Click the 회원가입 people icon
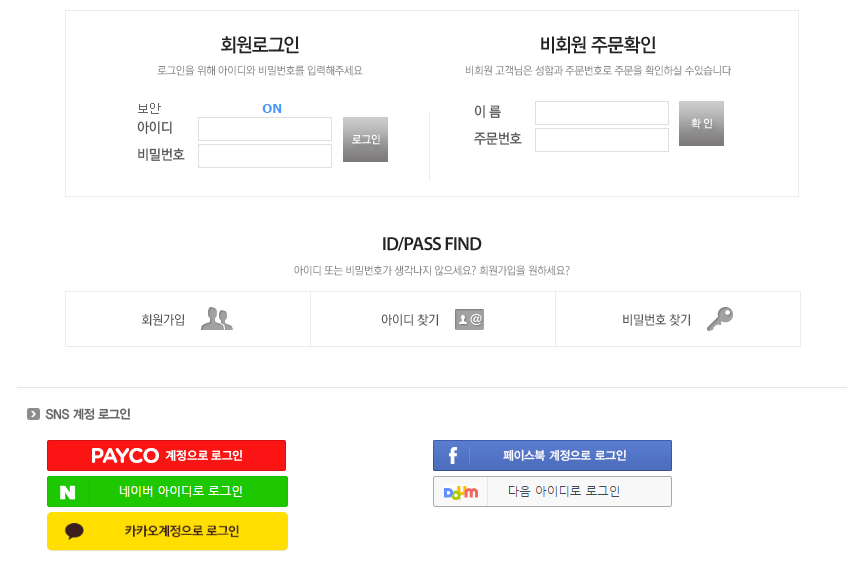The image size is (849, 564). point(216,319)
